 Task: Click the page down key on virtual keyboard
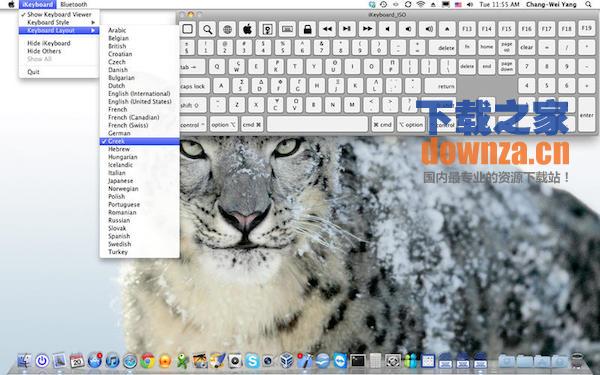[507, 67]
